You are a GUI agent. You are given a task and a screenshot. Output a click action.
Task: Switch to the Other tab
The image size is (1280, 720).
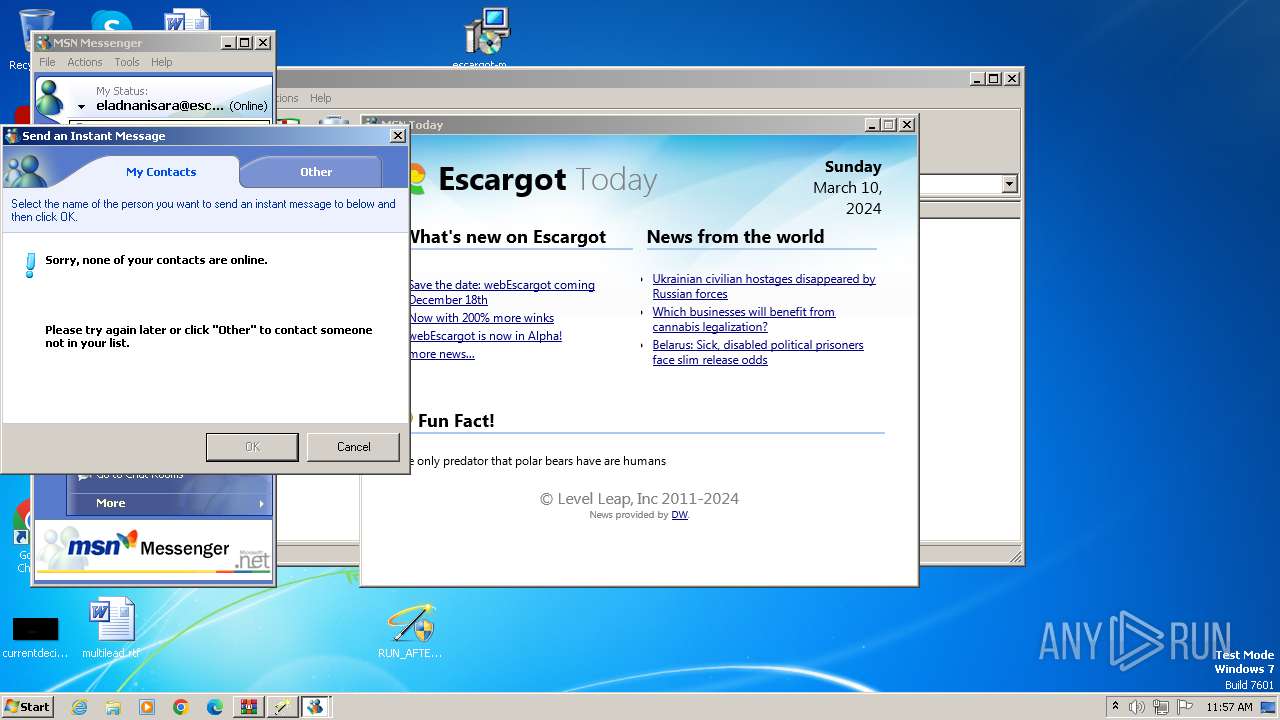tap(316, 172)
